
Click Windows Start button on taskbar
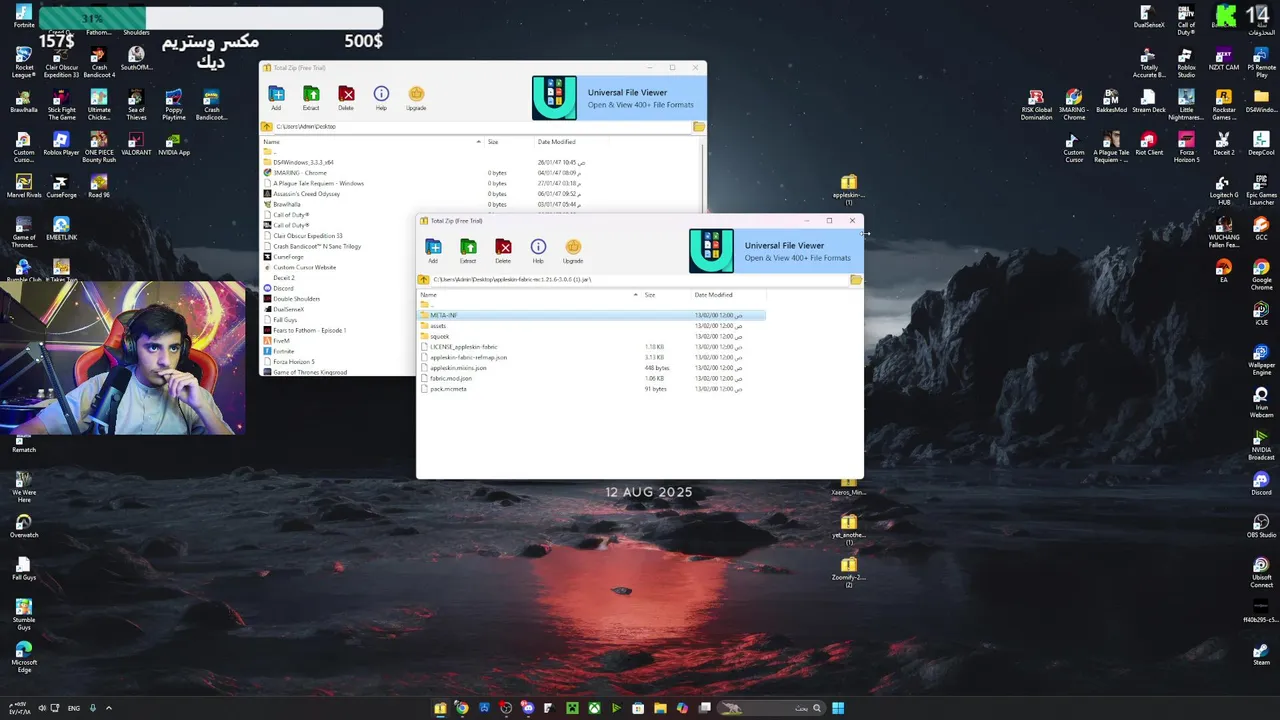(838, 708)
